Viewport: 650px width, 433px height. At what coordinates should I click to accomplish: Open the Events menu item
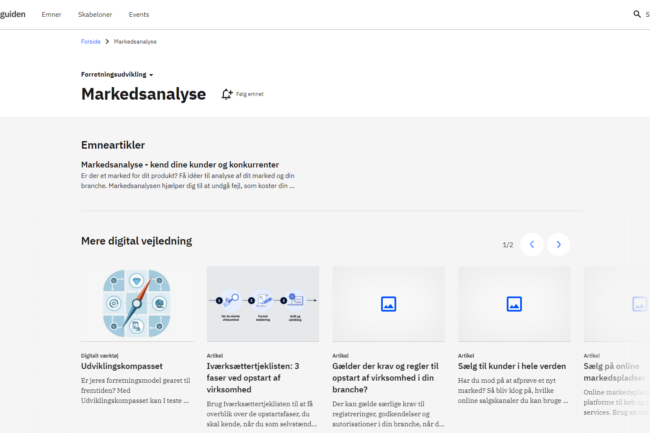tap(139, 15)
